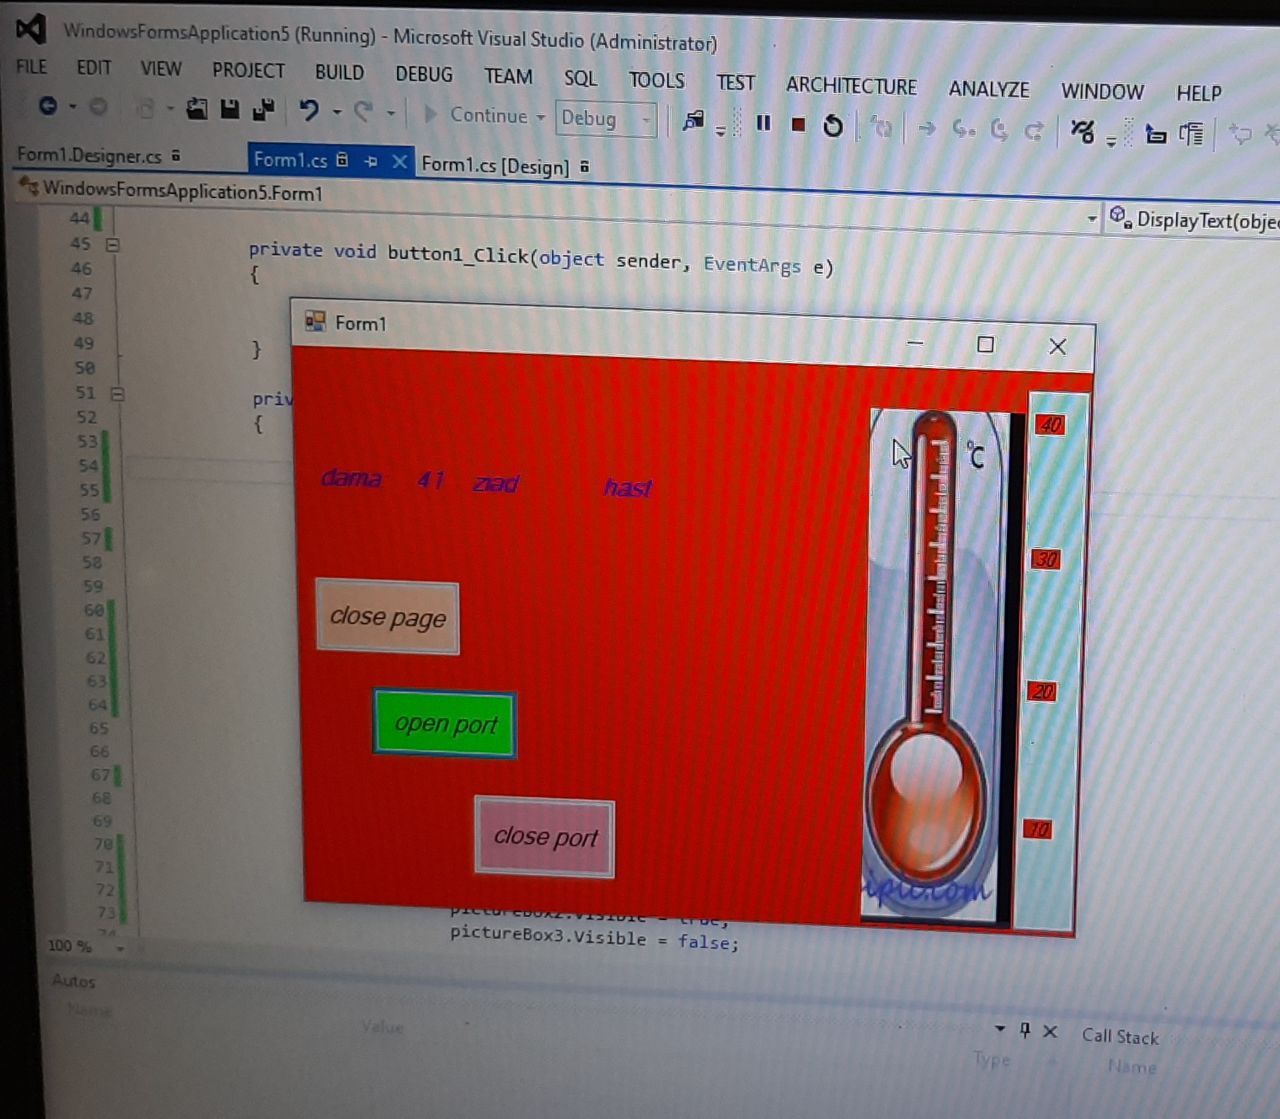1280x1119 pixels.
Task: Click the green 'open port' button
Action: (445, 723)
